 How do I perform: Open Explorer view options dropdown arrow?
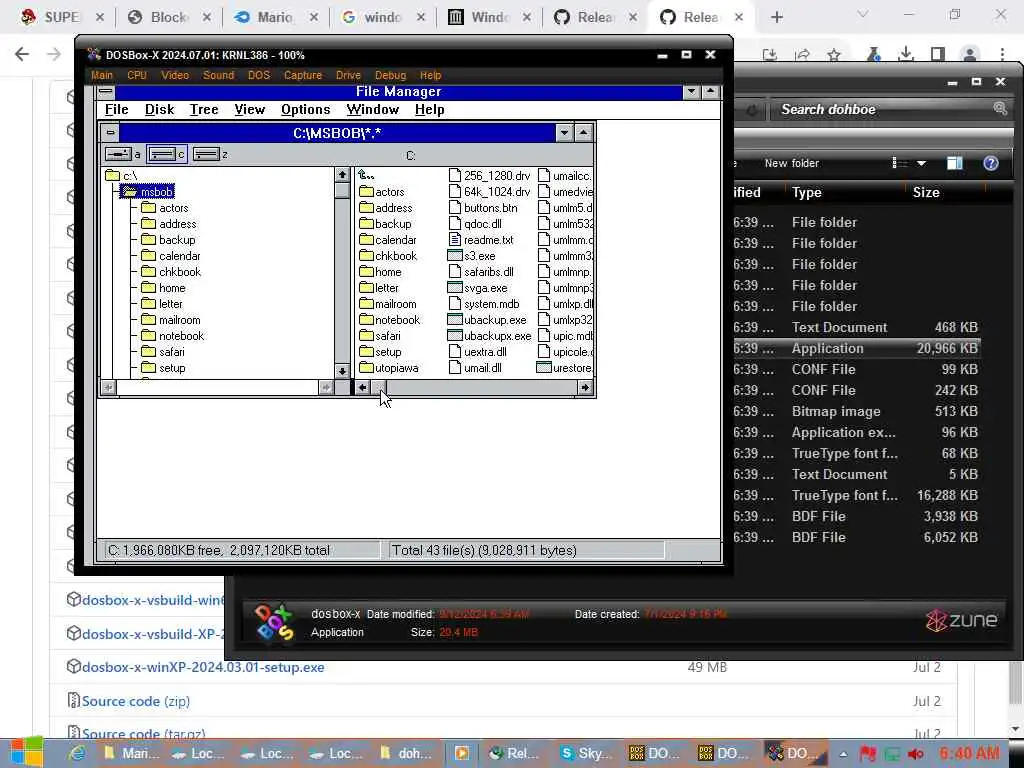[x=921, y=163]
